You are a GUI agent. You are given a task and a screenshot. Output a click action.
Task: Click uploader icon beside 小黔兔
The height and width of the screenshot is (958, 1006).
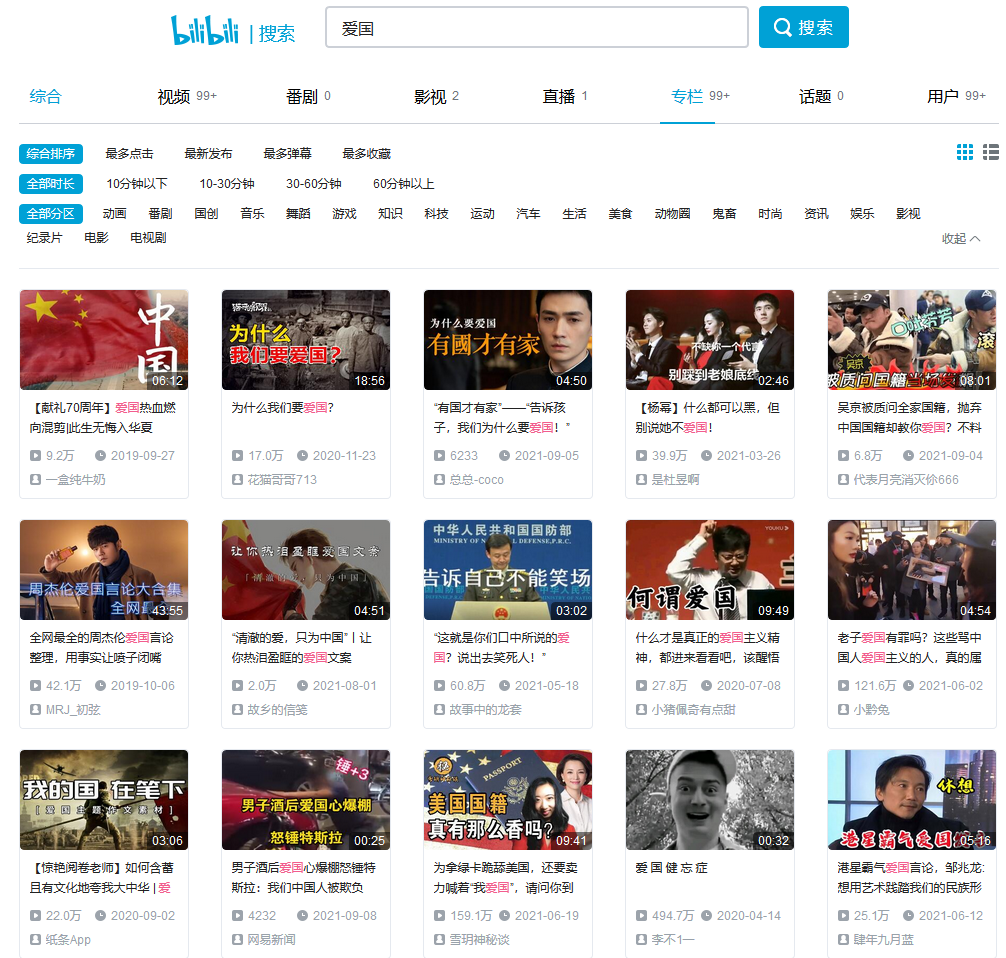click(x=844, y=710)
